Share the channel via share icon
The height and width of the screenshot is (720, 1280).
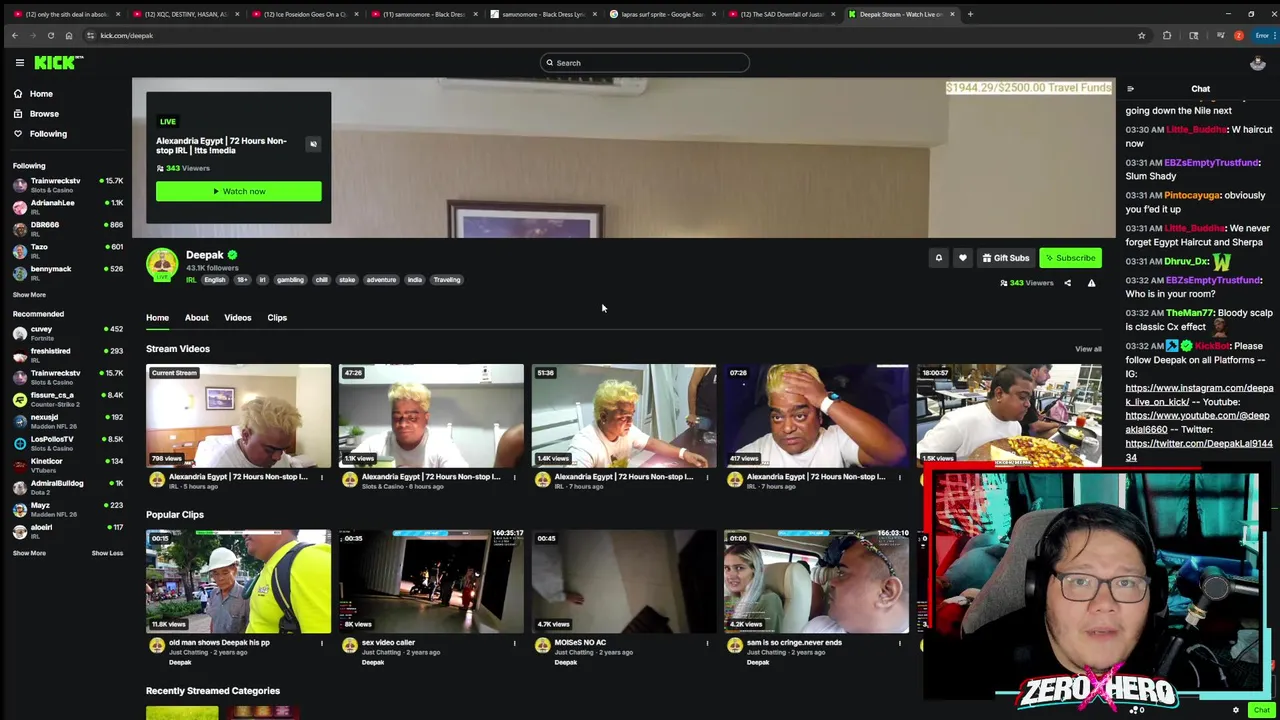coord(1067,283)
